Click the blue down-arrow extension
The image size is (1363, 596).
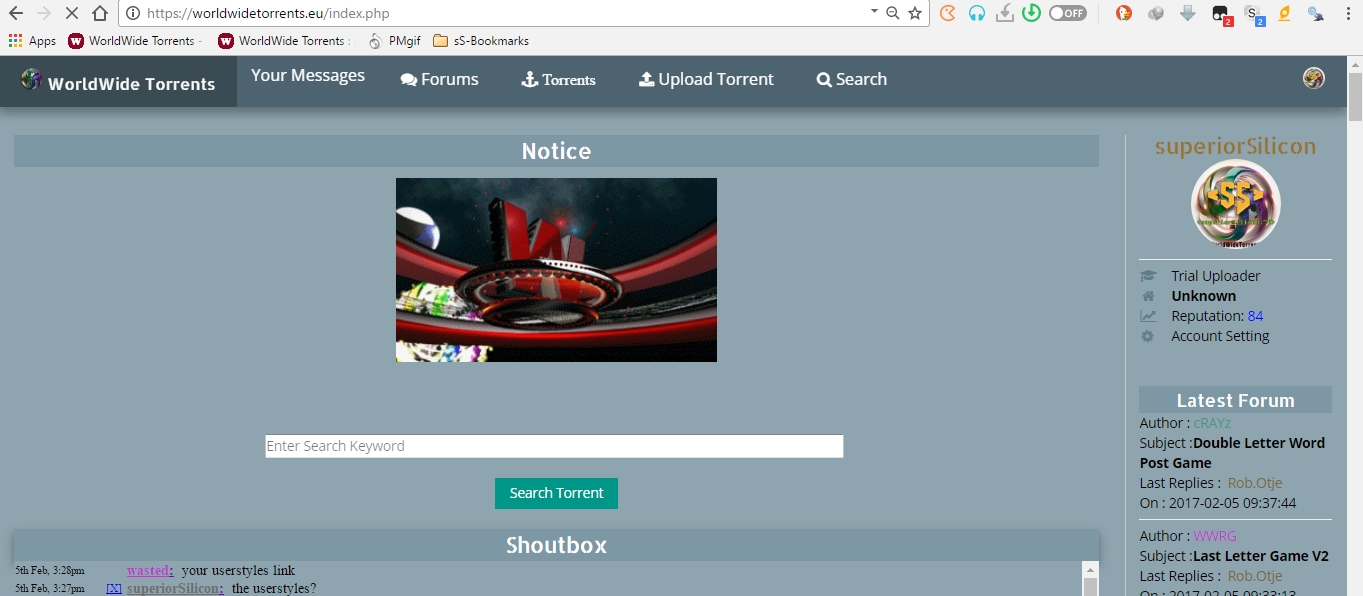[x=1188, y=13]
